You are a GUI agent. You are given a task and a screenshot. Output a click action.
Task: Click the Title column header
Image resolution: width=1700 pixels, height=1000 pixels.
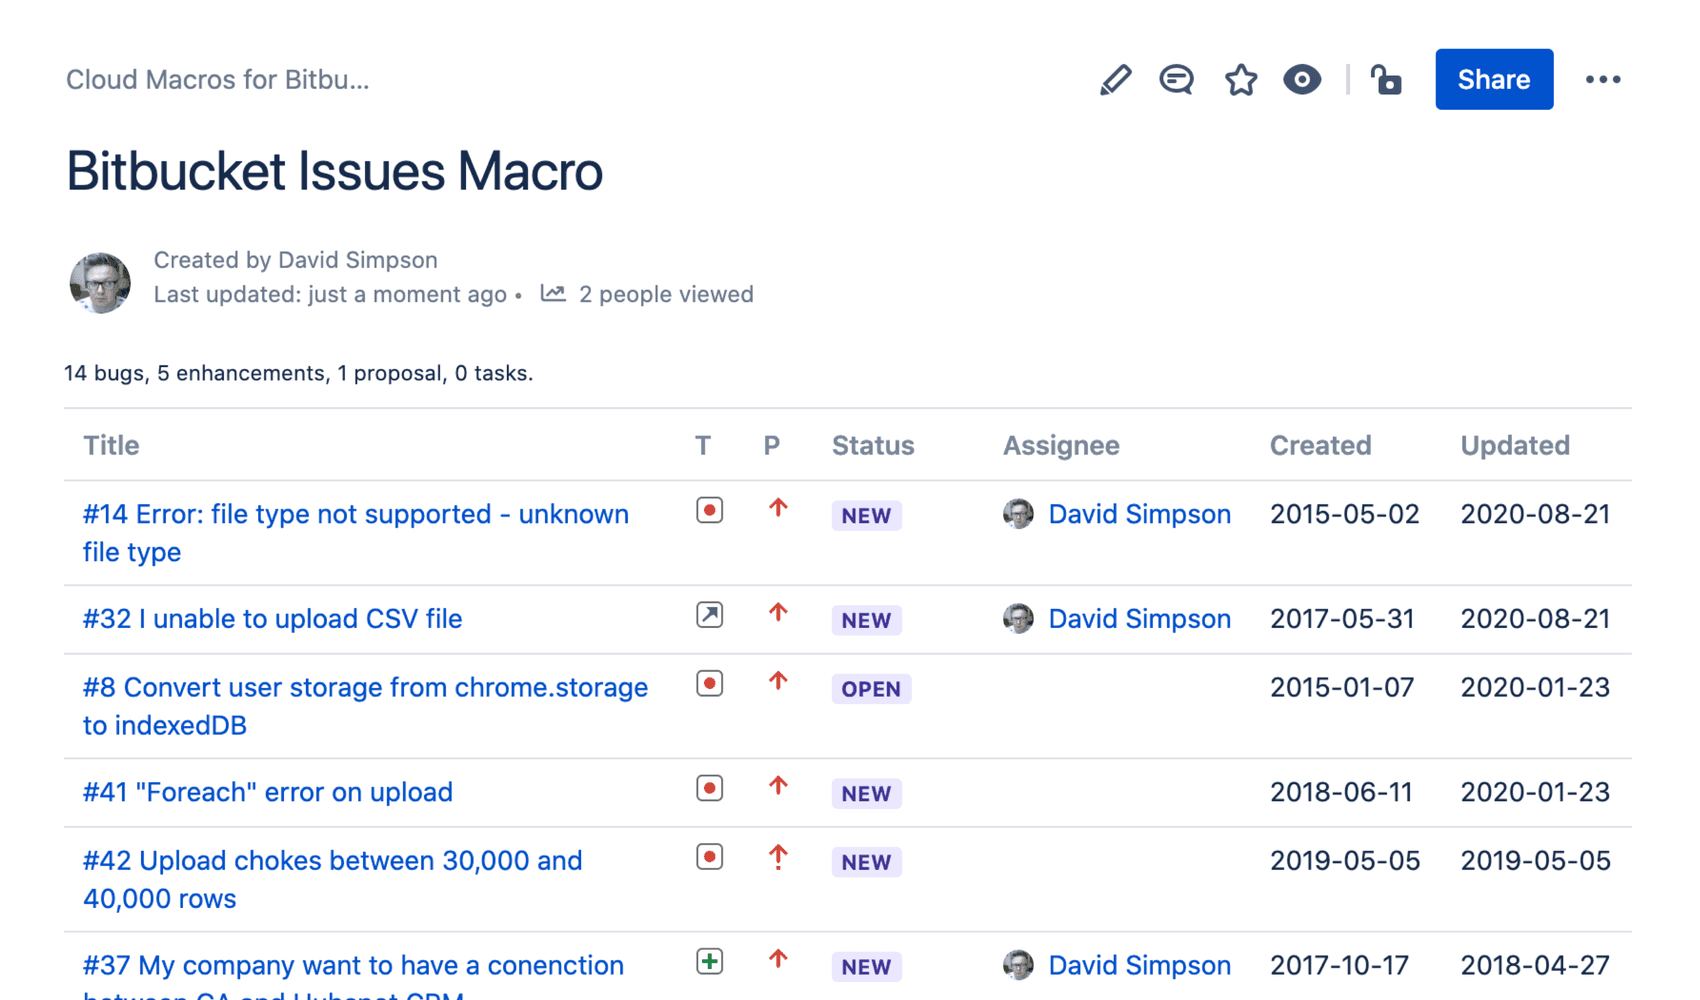coord(110,445)
